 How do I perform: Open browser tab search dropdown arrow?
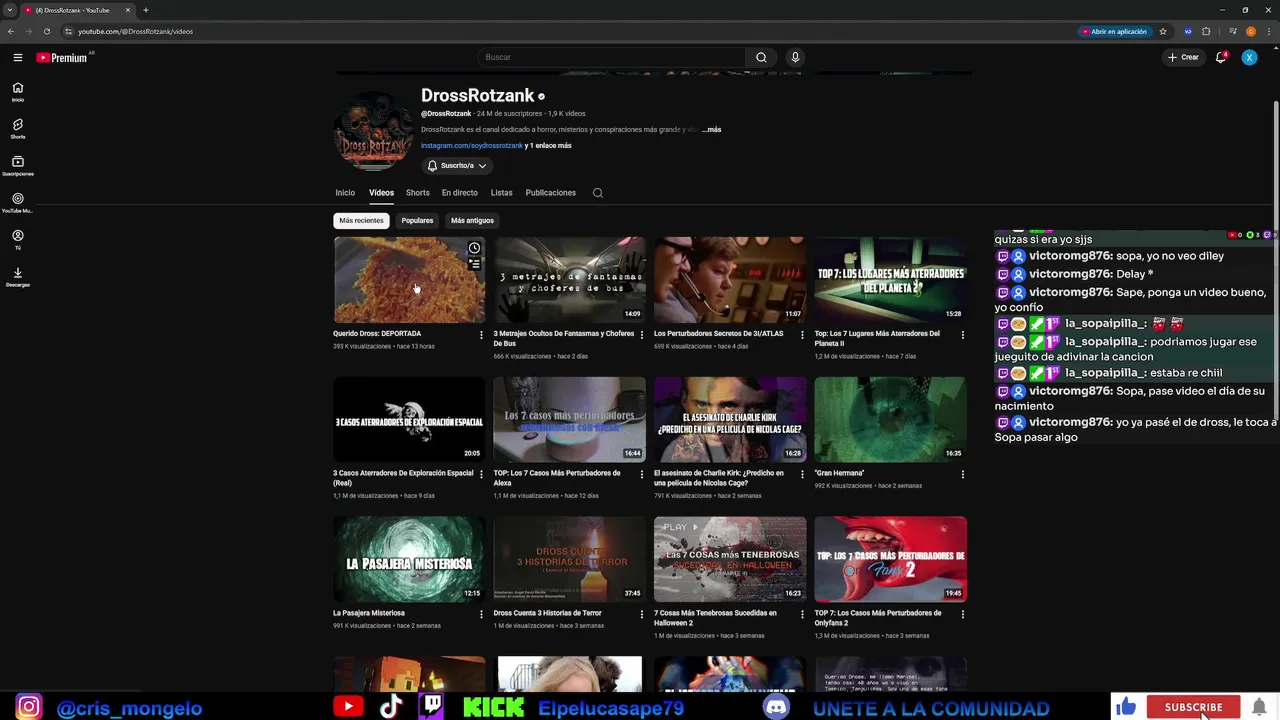10,10
